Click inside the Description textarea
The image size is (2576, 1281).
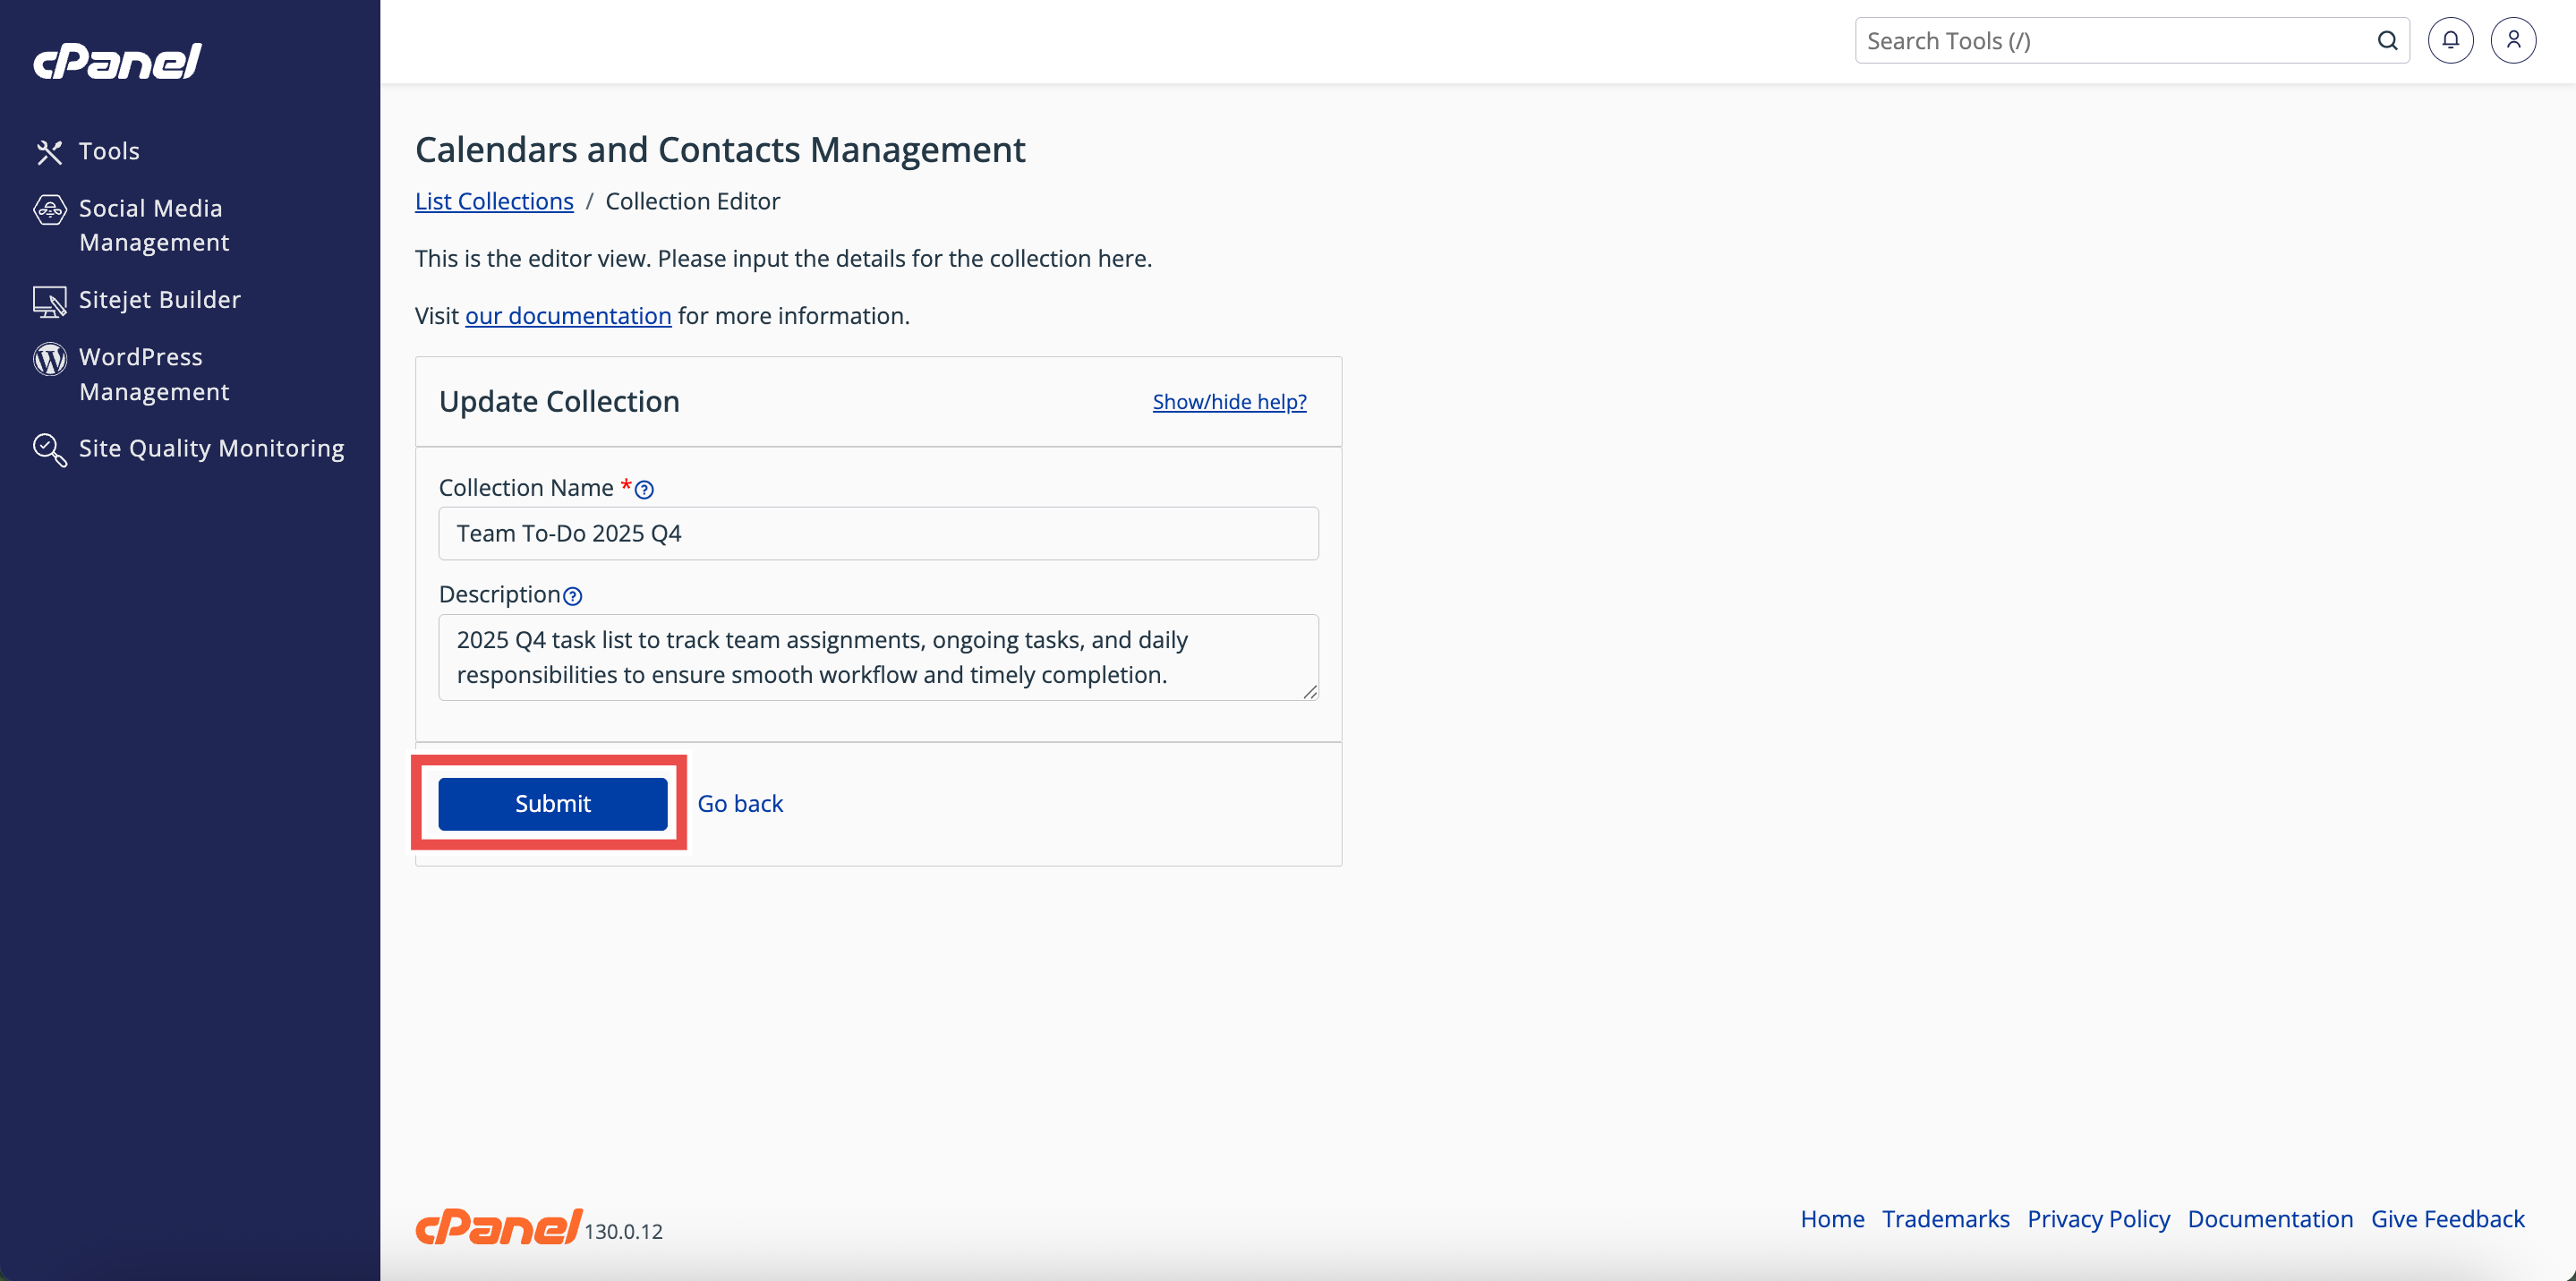(877, 657)
